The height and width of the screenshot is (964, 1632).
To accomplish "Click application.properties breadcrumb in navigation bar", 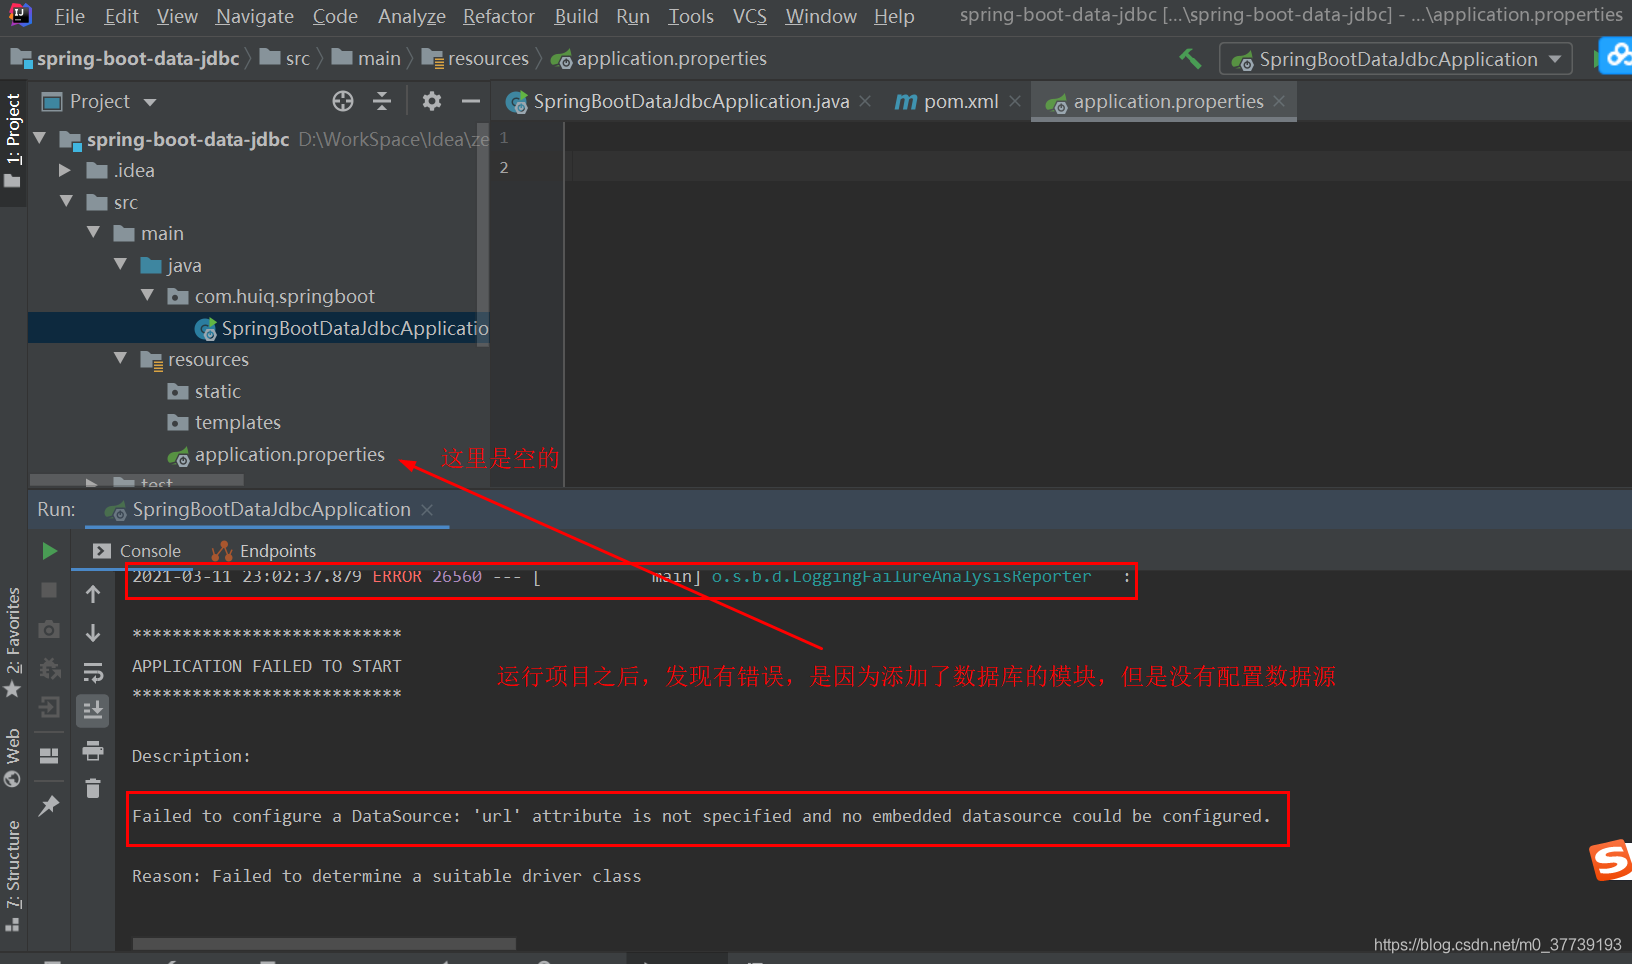I will coord(659,59).
